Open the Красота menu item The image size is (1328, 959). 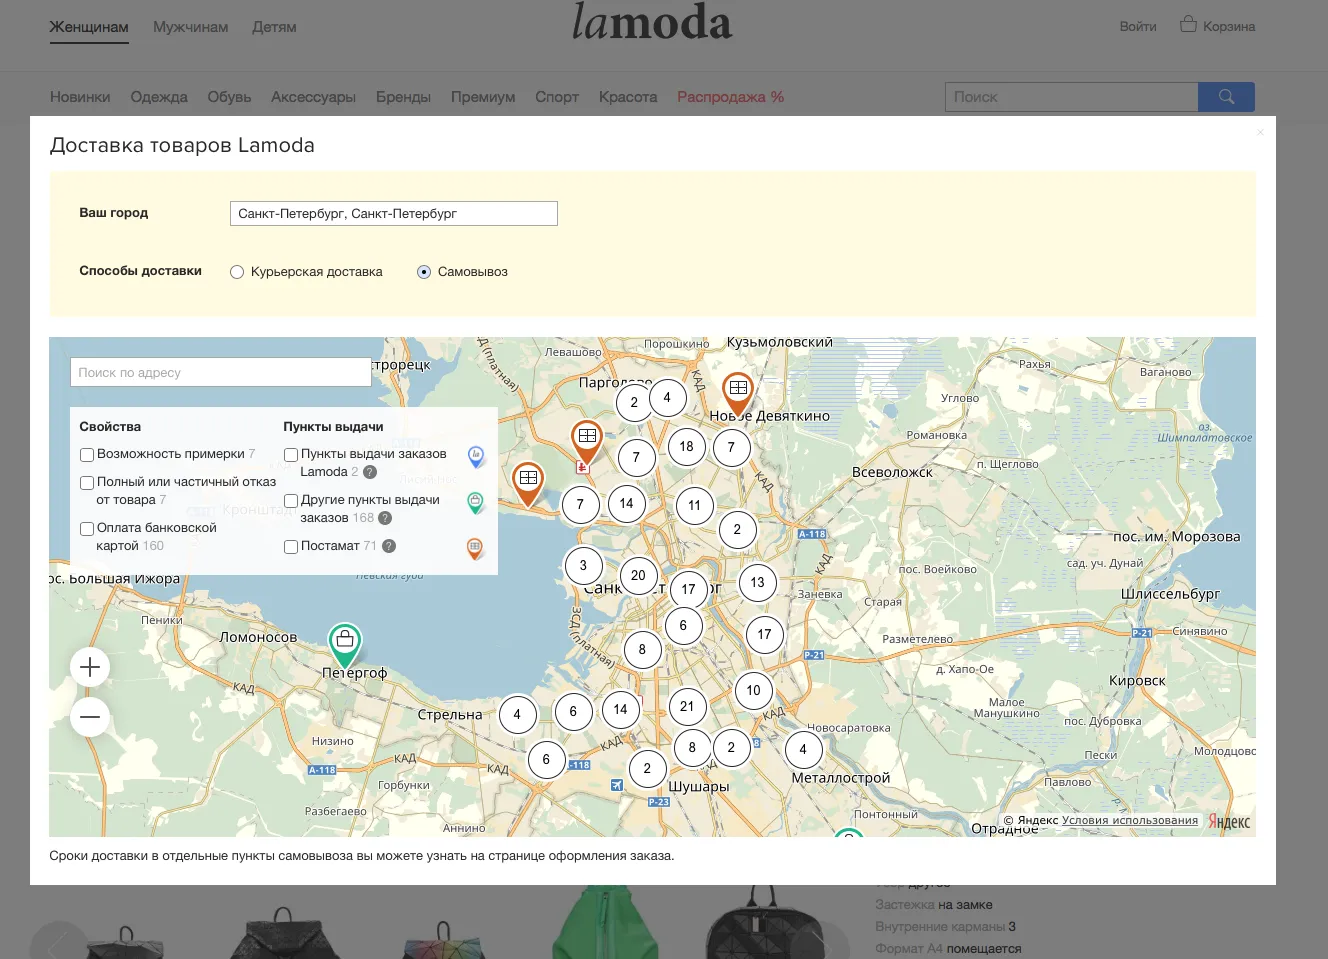tap(628, 97)
